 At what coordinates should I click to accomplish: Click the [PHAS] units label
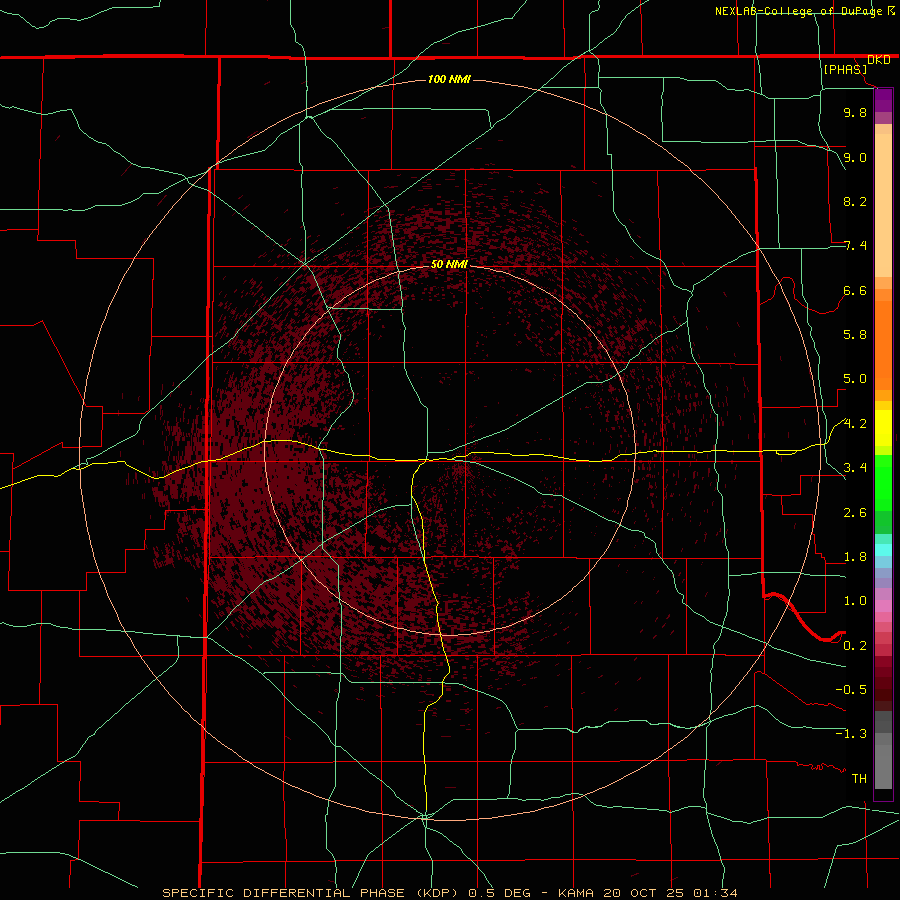click(x=845, y=69)
